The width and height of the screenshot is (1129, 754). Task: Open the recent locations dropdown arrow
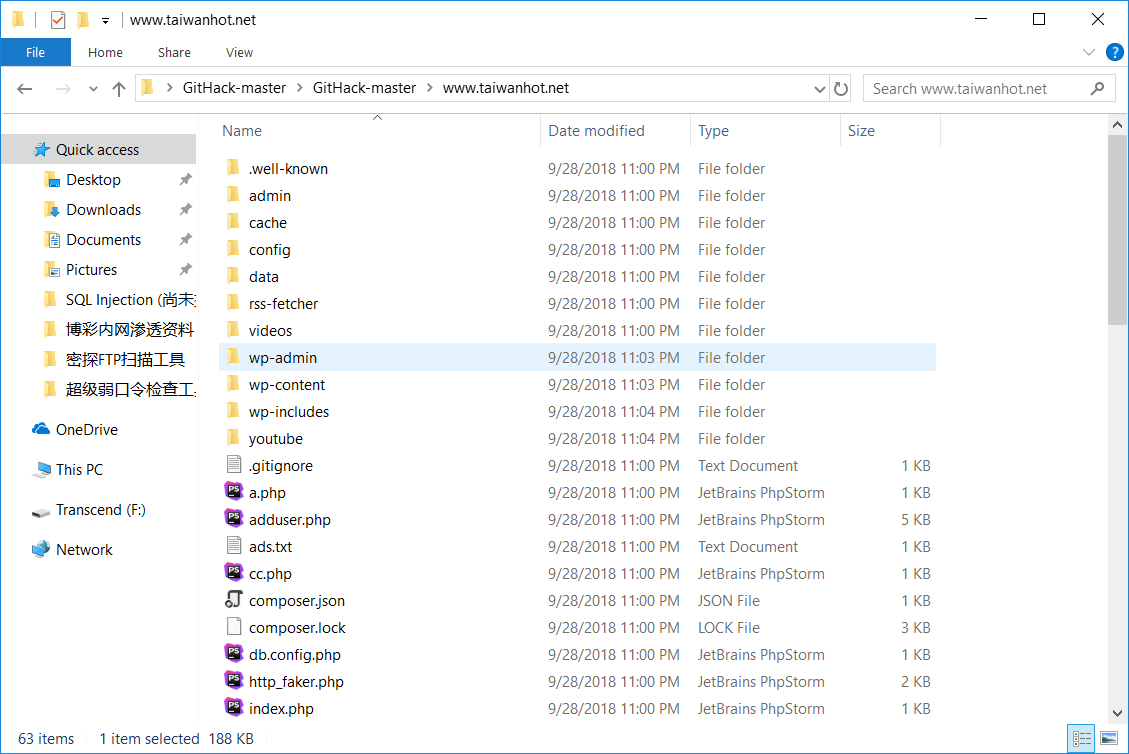(x=93, y=89)
